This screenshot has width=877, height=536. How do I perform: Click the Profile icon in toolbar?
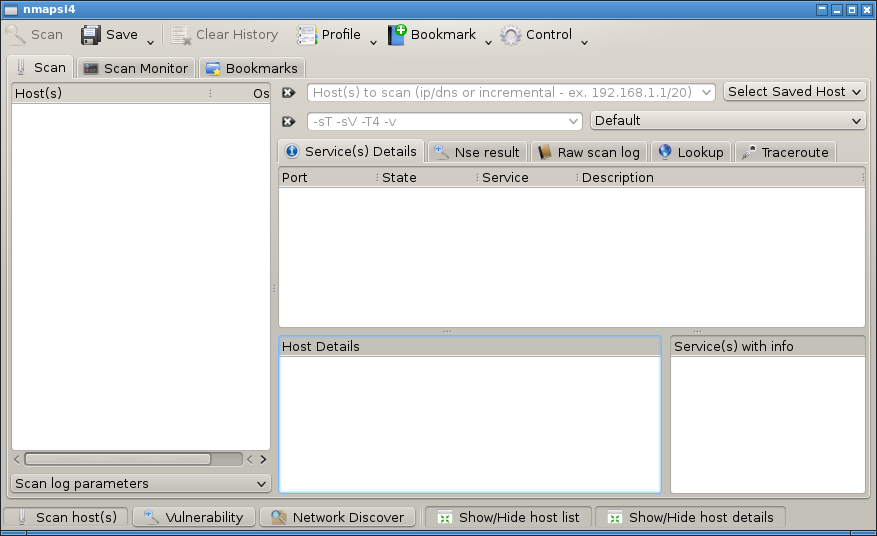pyautogui.click(x=307, y=35)
